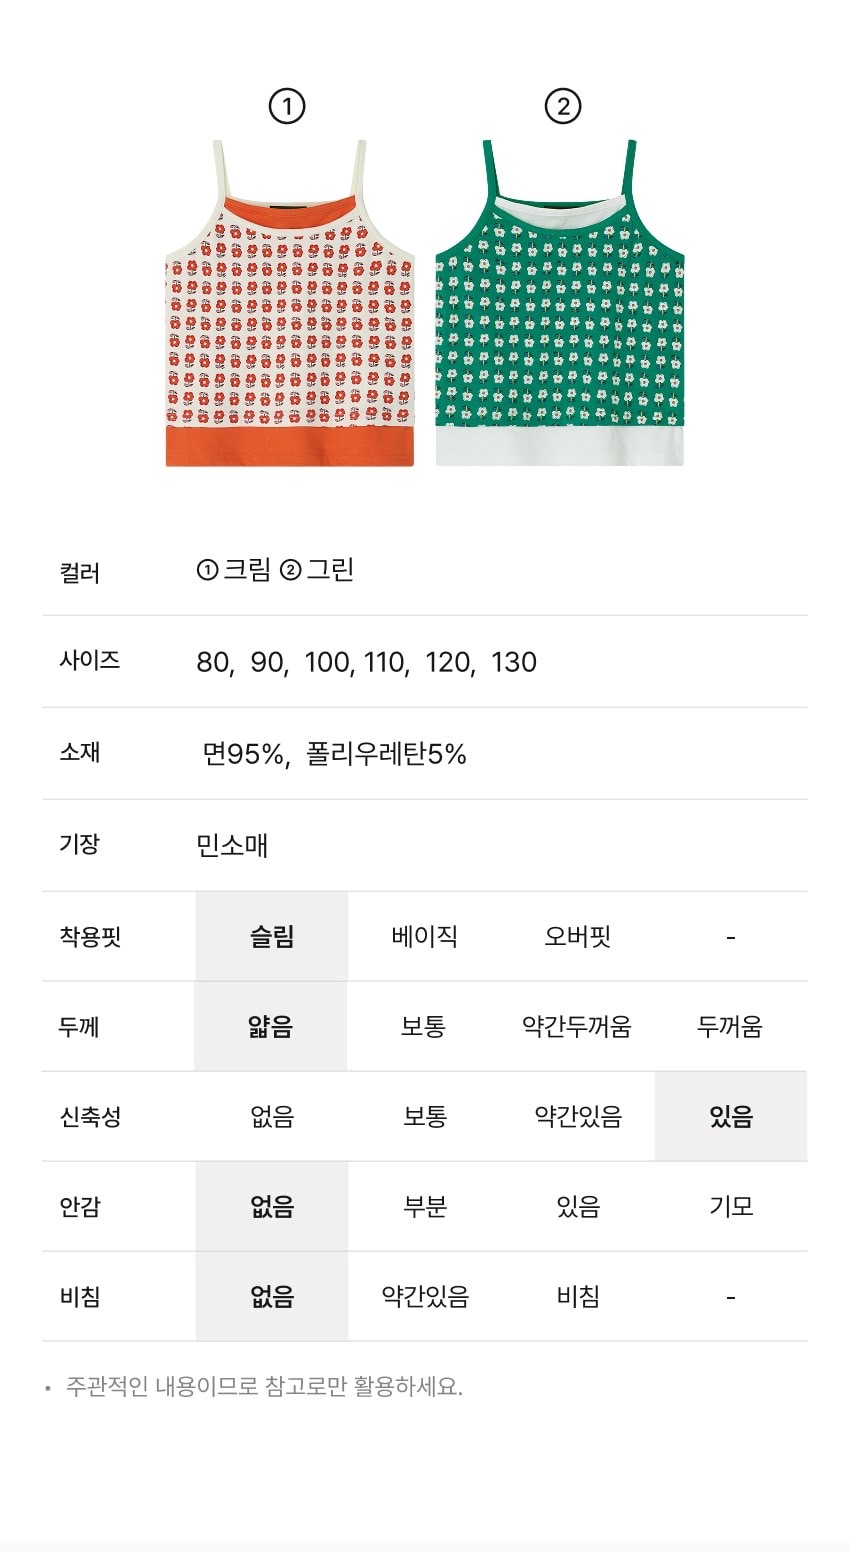This screenshot has width=850, height=1552.
Task: Choose size 80 in the 사이즈 row
Action: 213,662
